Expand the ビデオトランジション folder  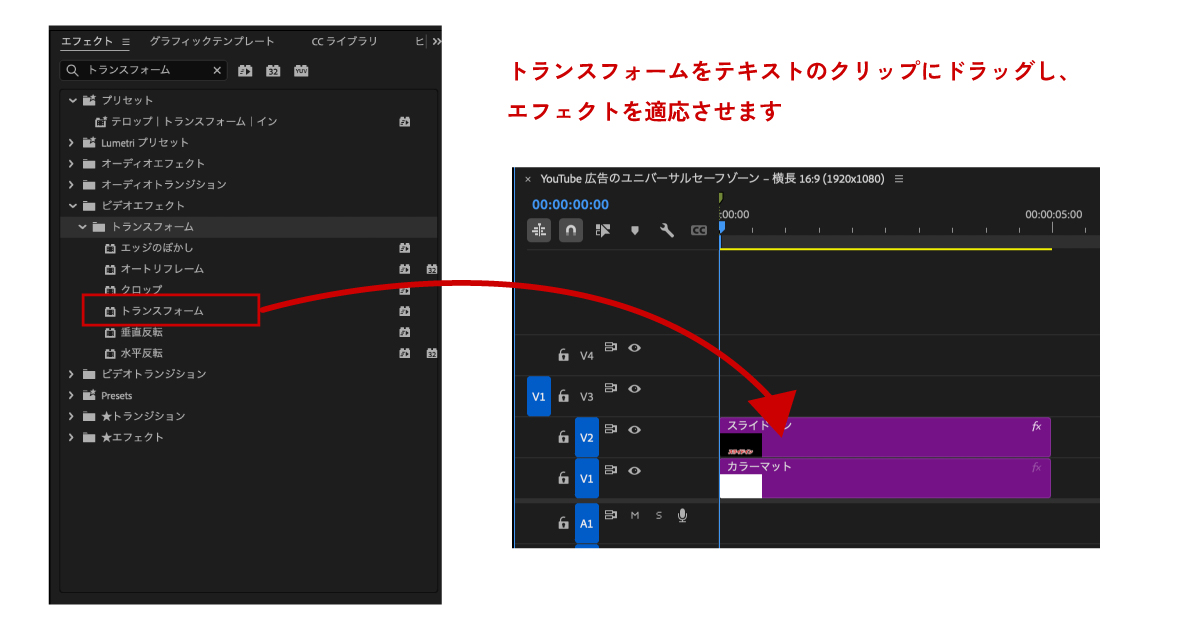71,374
